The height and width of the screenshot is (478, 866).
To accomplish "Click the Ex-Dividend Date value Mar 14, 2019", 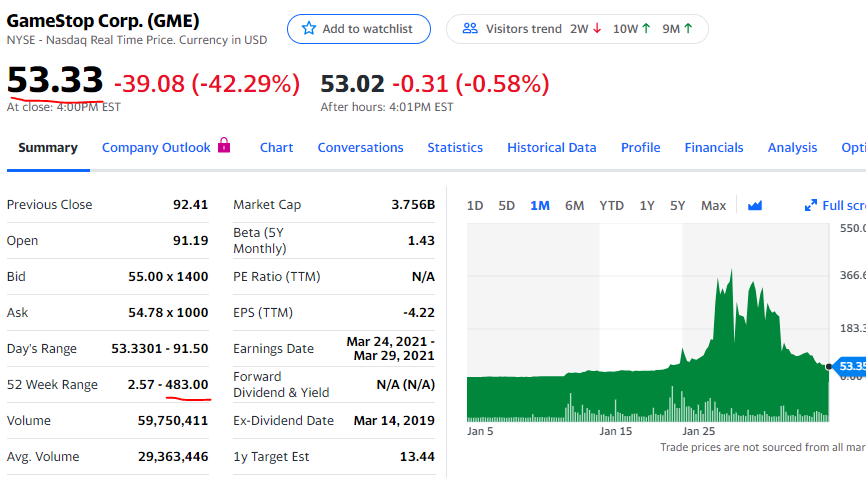I will pyautogui.click(x=394, y=421).
